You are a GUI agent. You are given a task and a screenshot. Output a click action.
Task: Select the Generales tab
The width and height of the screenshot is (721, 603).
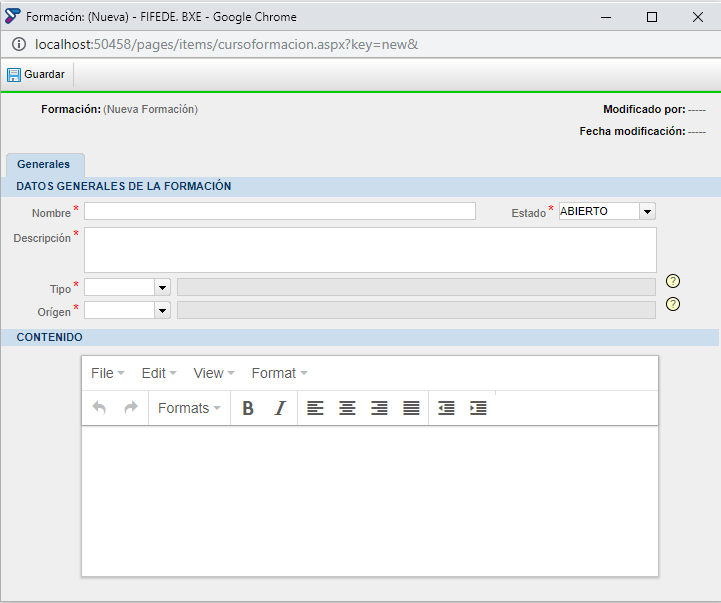(x=45, y=164)
